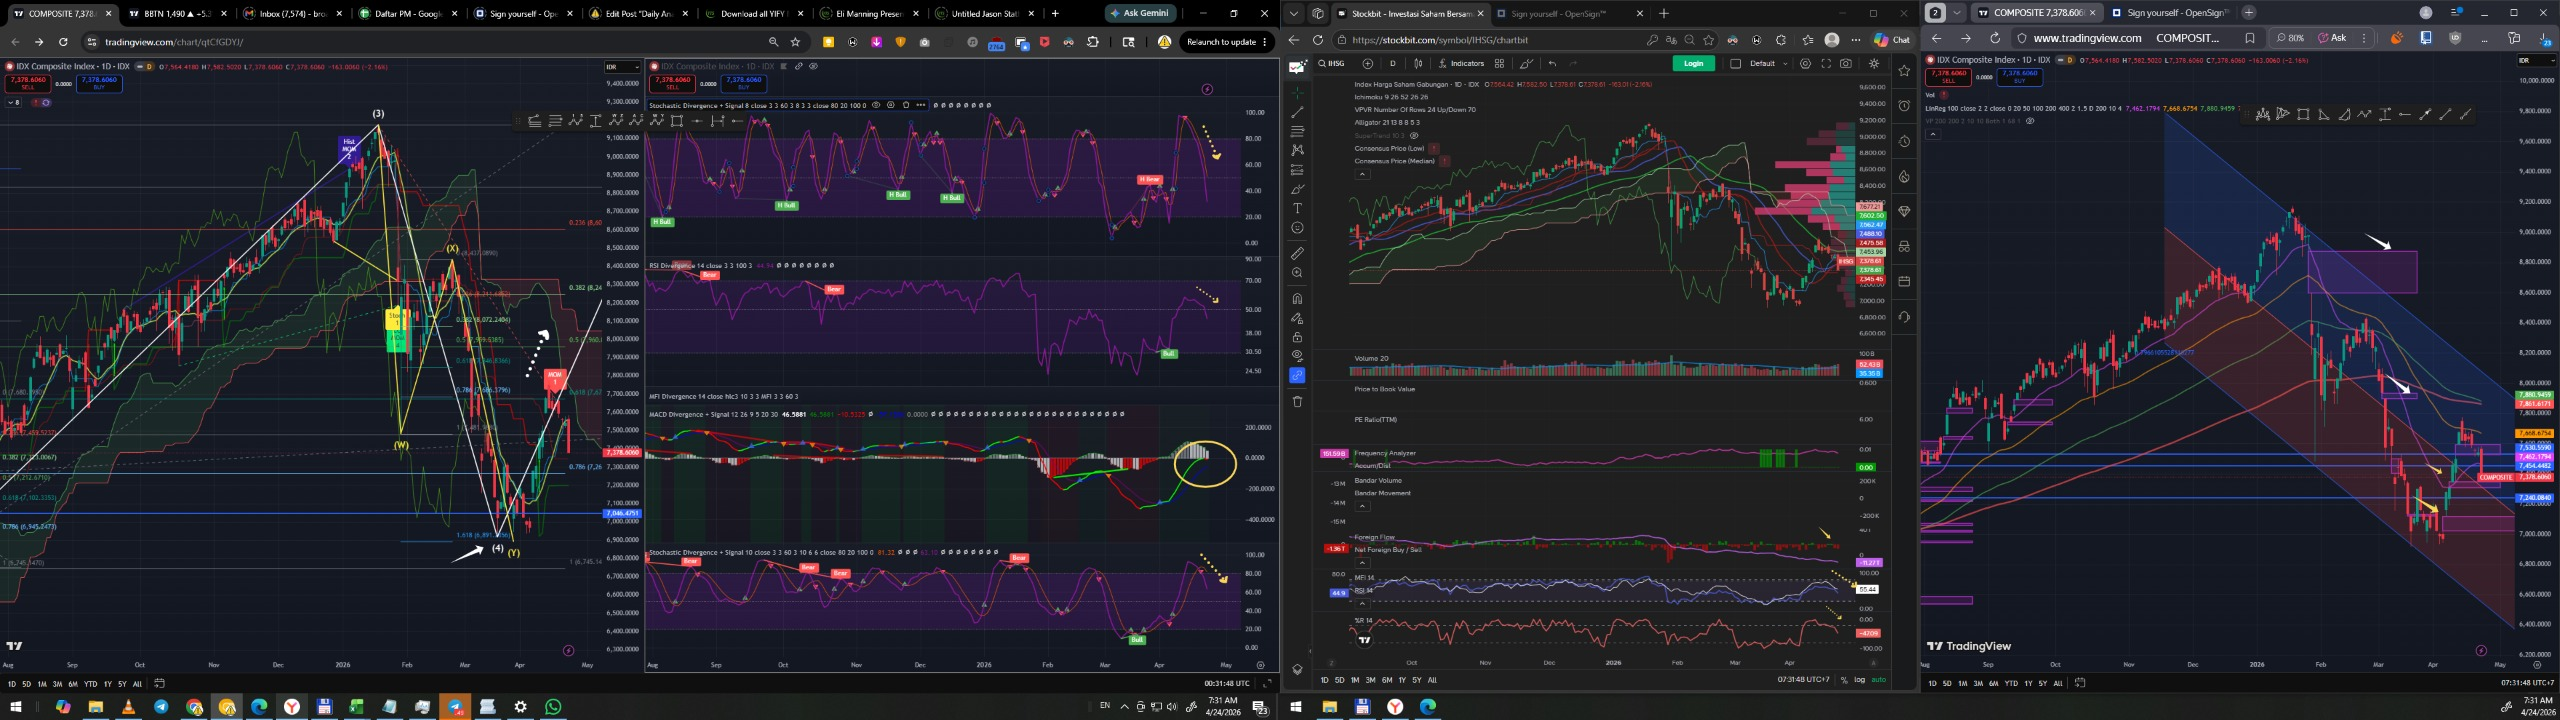Viewport: 2560px width, 720px height.
Task: Collapse the indicator legend under Consensus Price
Action: point(1362,174)
